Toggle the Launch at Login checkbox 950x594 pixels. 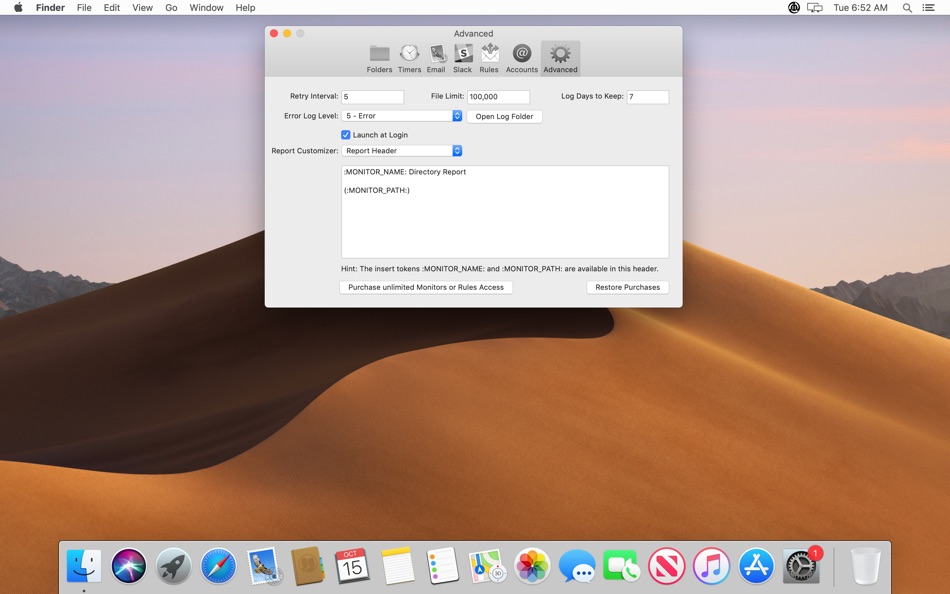click(345, 135)
